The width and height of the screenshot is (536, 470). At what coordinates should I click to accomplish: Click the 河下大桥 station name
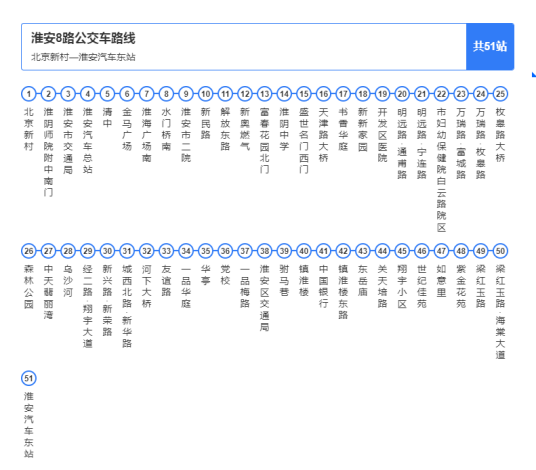click(x=147, y=286)
